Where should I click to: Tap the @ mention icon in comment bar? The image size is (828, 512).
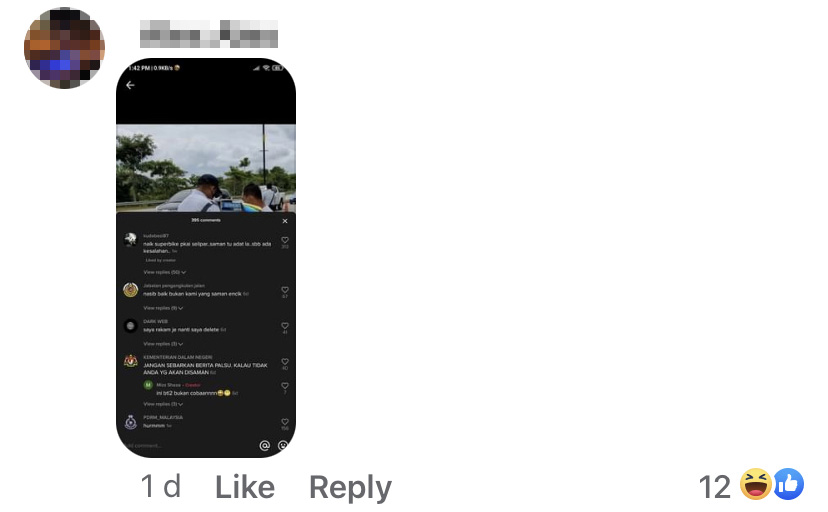pyautogui.click(x=265, y=445)
